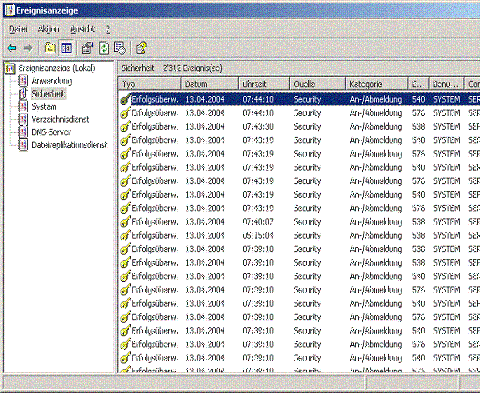The image size is (480, 393).
Task: Open Help via the question mark toolbar icon
Action: [141, 48]
